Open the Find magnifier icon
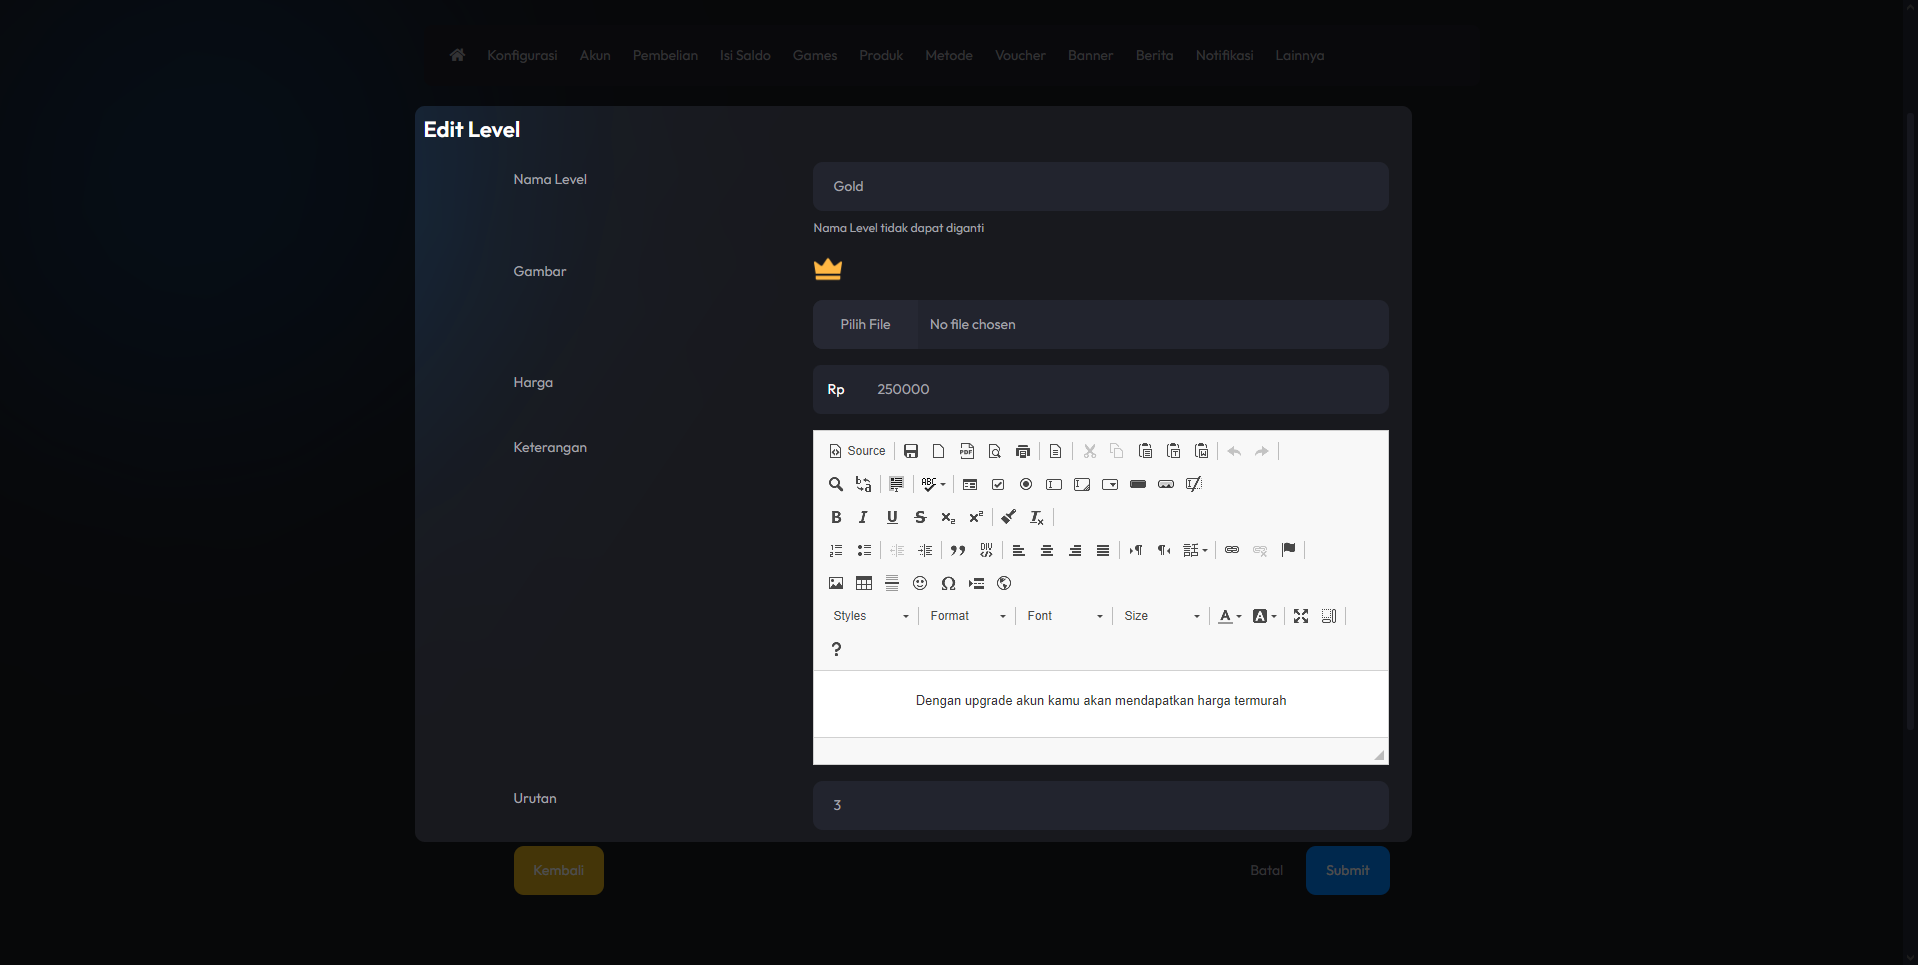The height and width of the screenshot is (965, 1918). click(x=836, y=484)
